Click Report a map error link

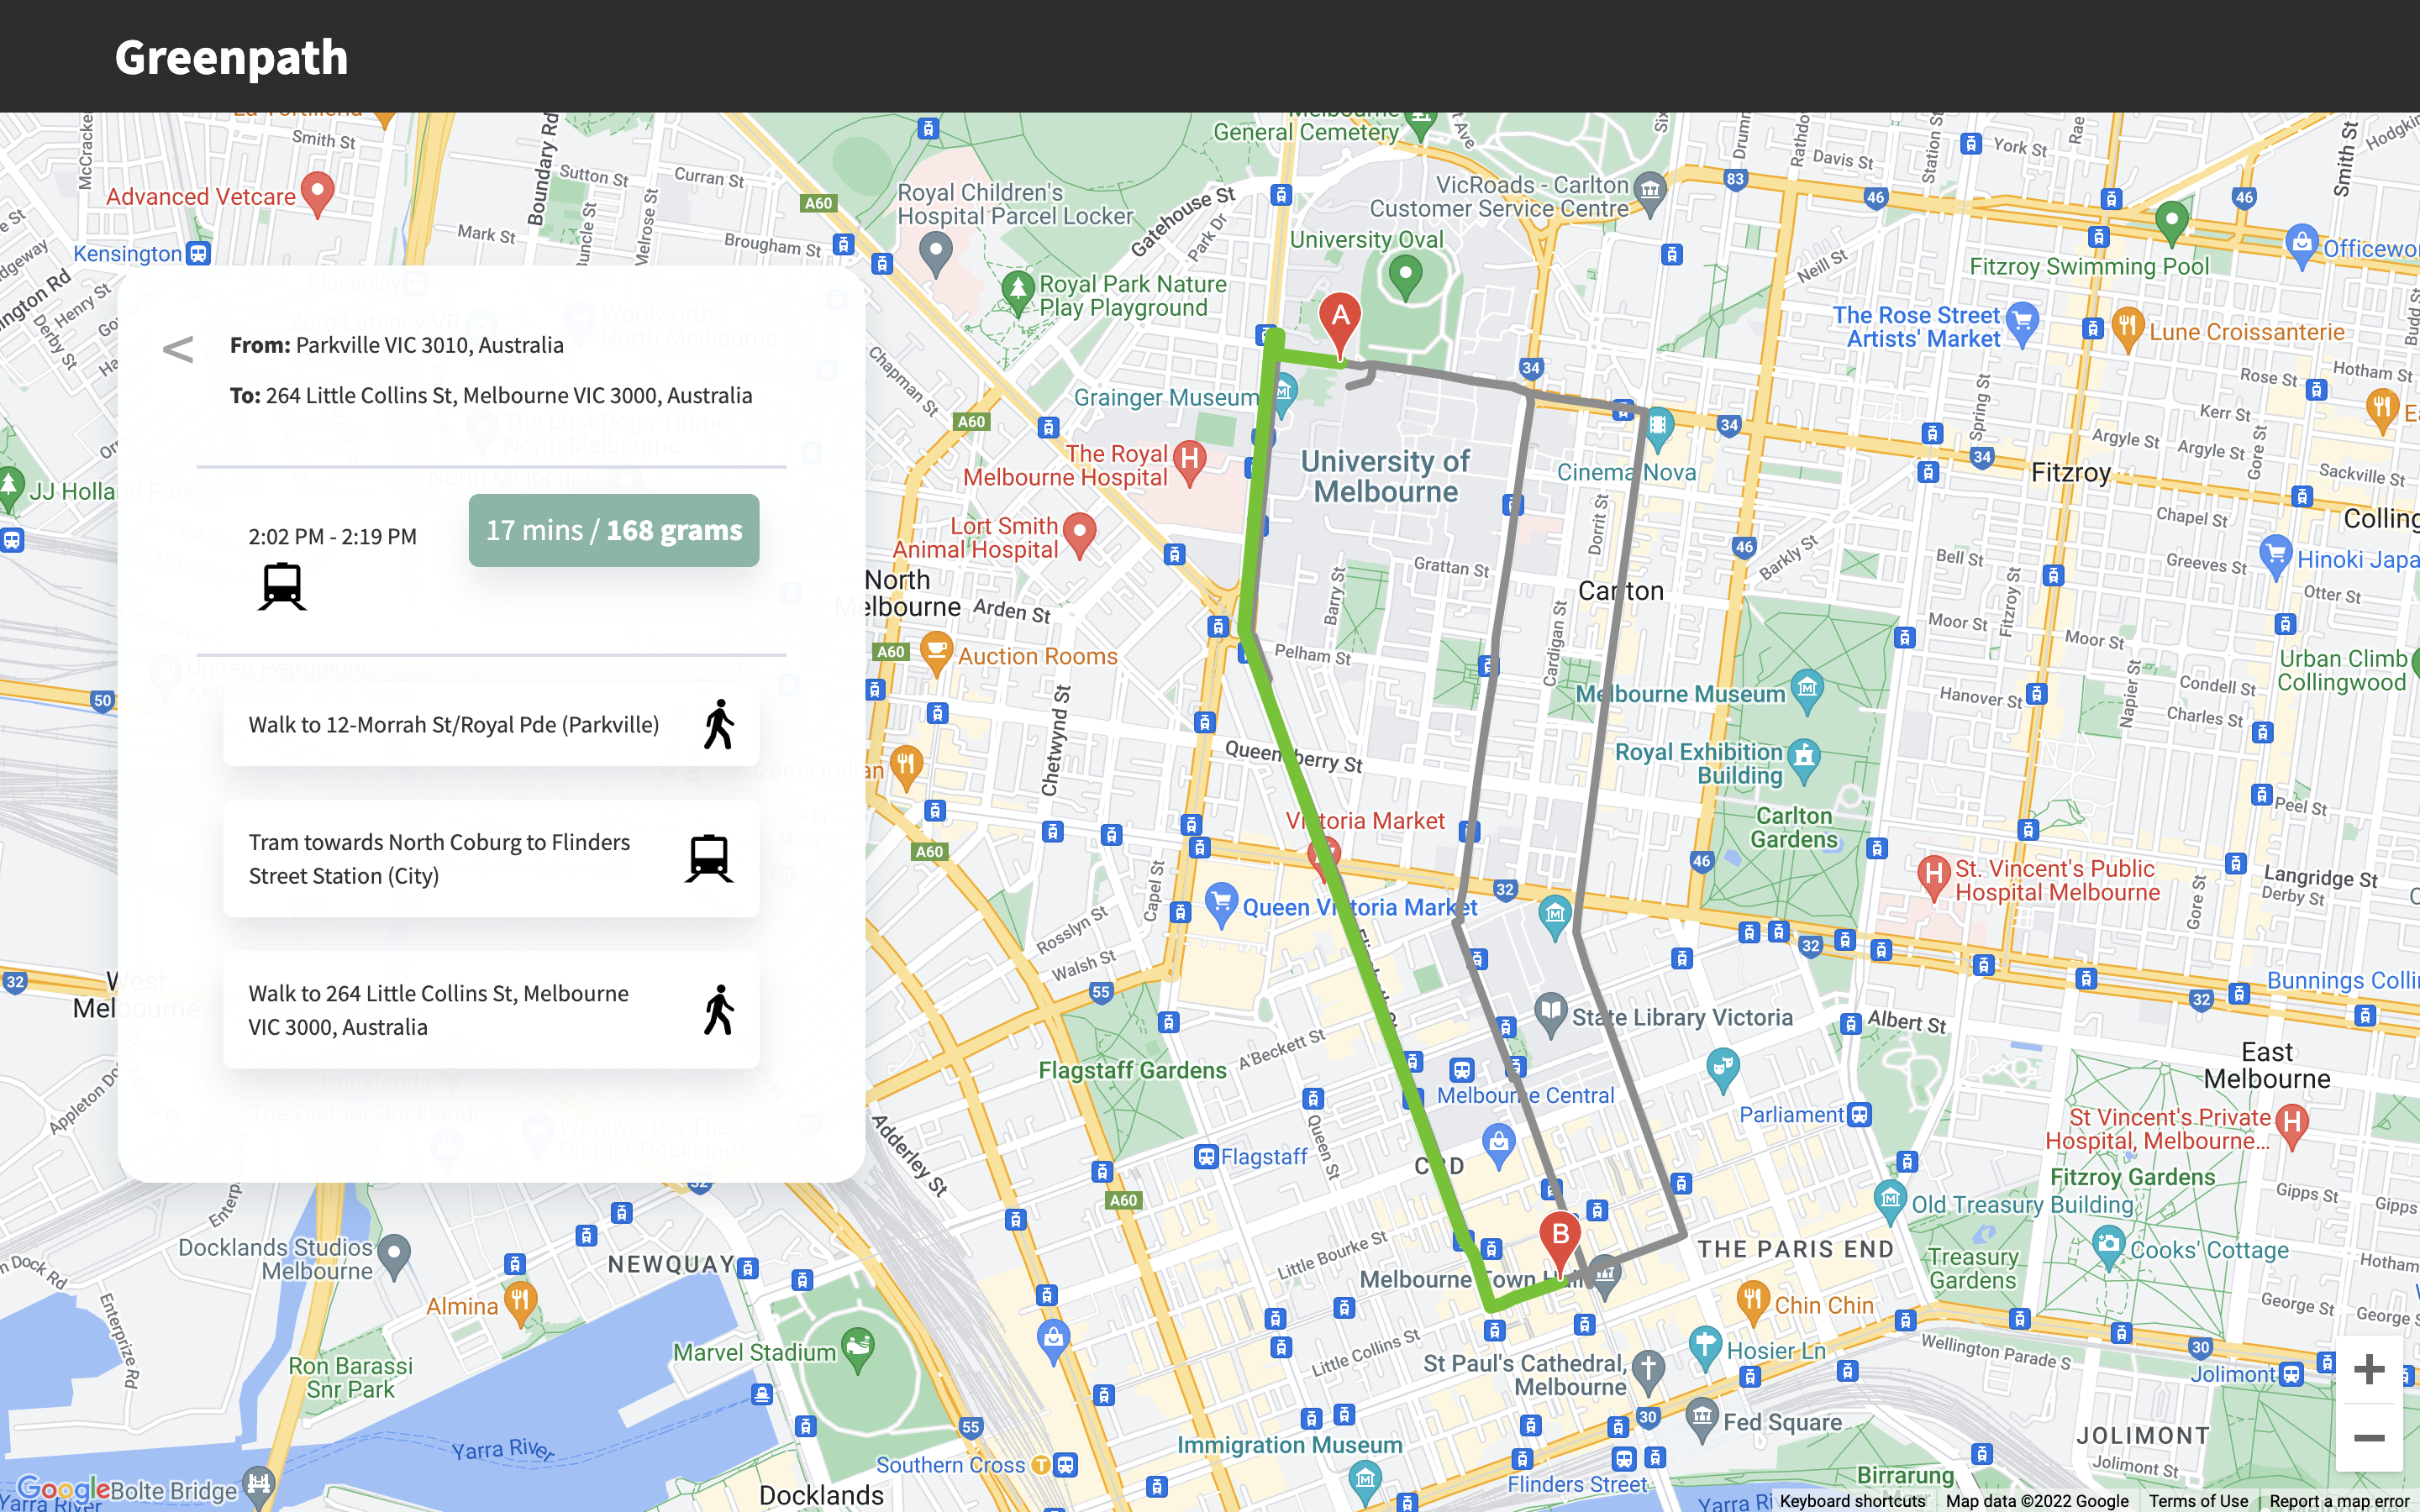pyautogui.click(x=2338, y=1500)
